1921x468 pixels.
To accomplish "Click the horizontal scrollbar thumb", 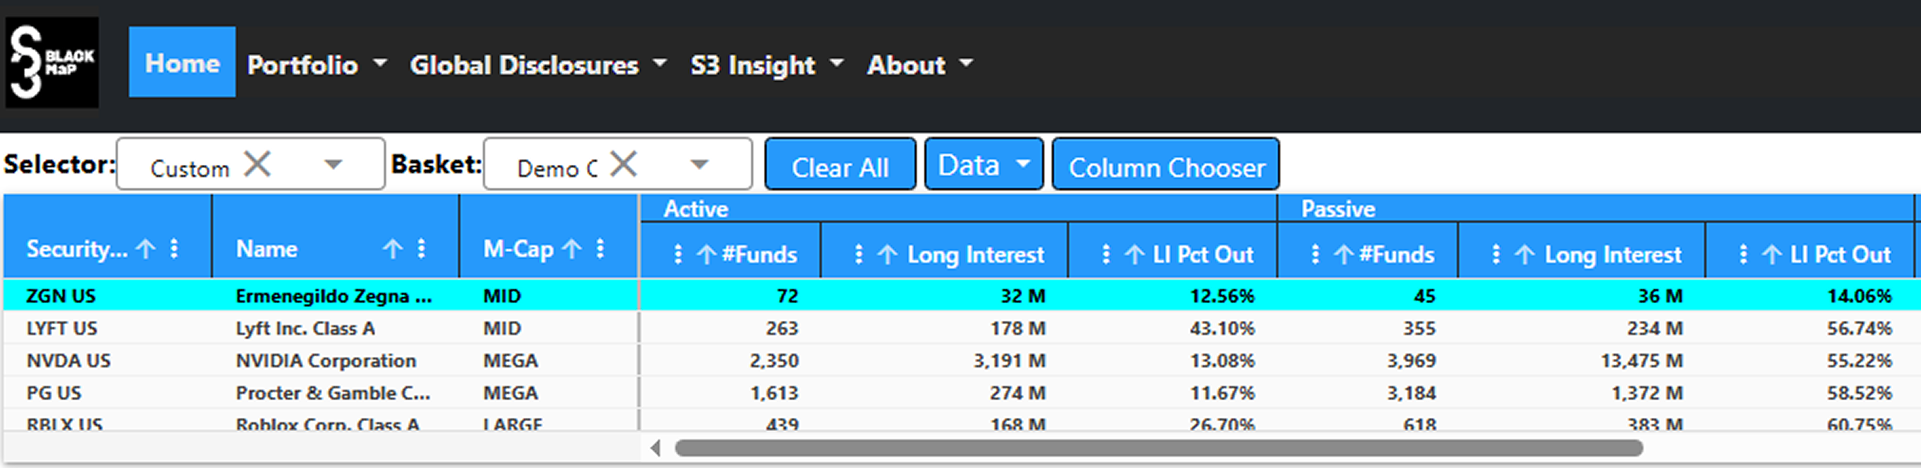I will [1158, 448].
